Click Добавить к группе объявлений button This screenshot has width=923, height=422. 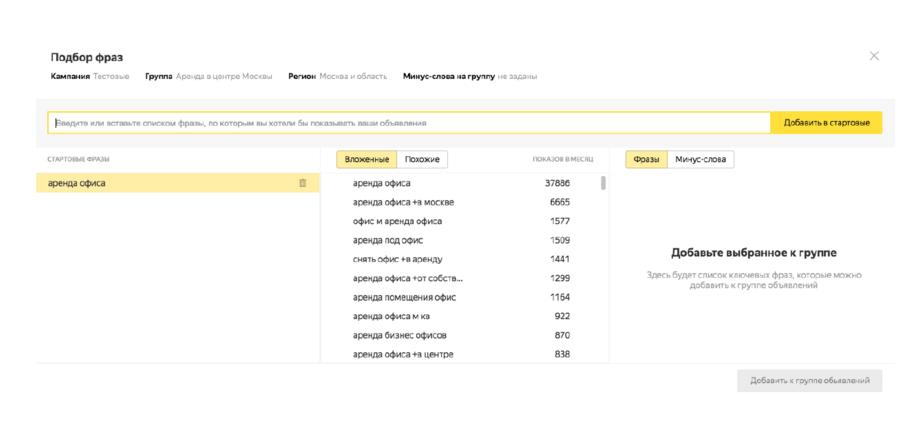[809, 381]
